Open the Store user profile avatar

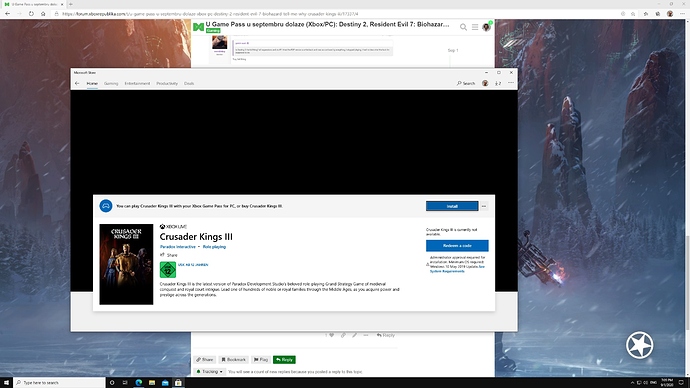pos(485,83)
